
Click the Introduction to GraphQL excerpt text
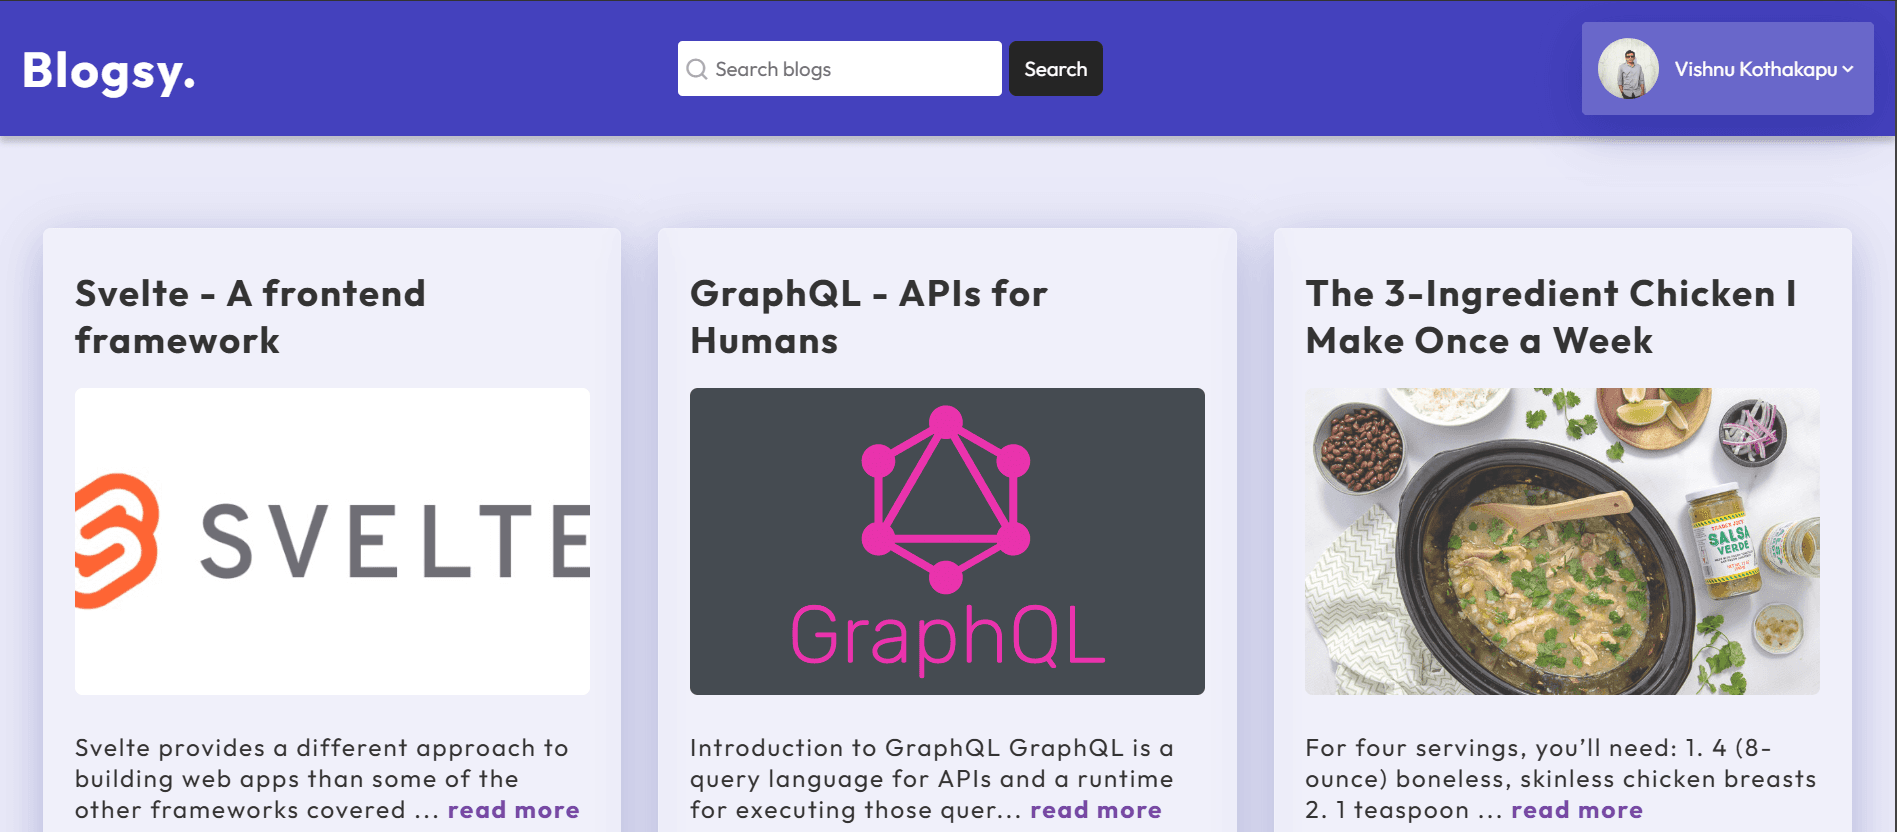click(x=932, y=779)
